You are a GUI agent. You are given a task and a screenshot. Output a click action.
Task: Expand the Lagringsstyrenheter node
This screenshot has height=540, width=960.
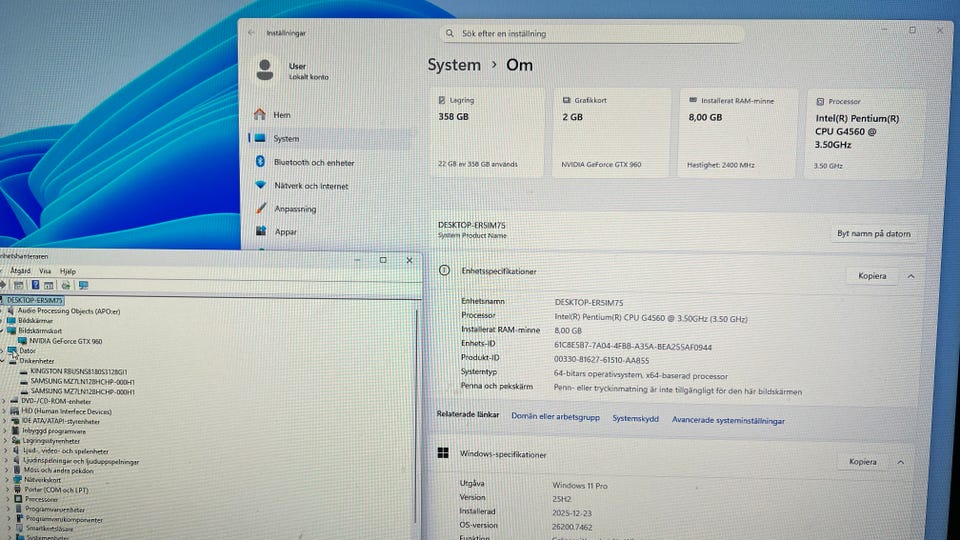coord(6,441)
